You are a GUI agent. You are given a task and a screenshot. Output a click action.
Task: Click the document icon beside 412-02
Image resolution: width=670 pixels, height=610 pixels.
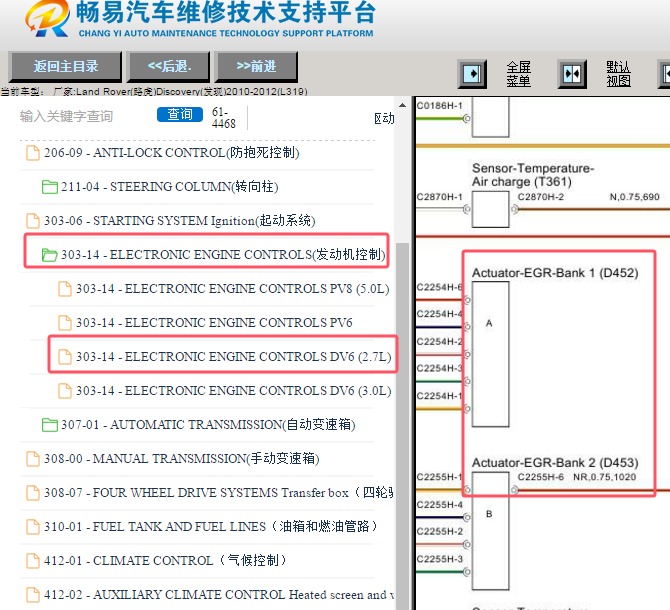[x=33, y=595]
